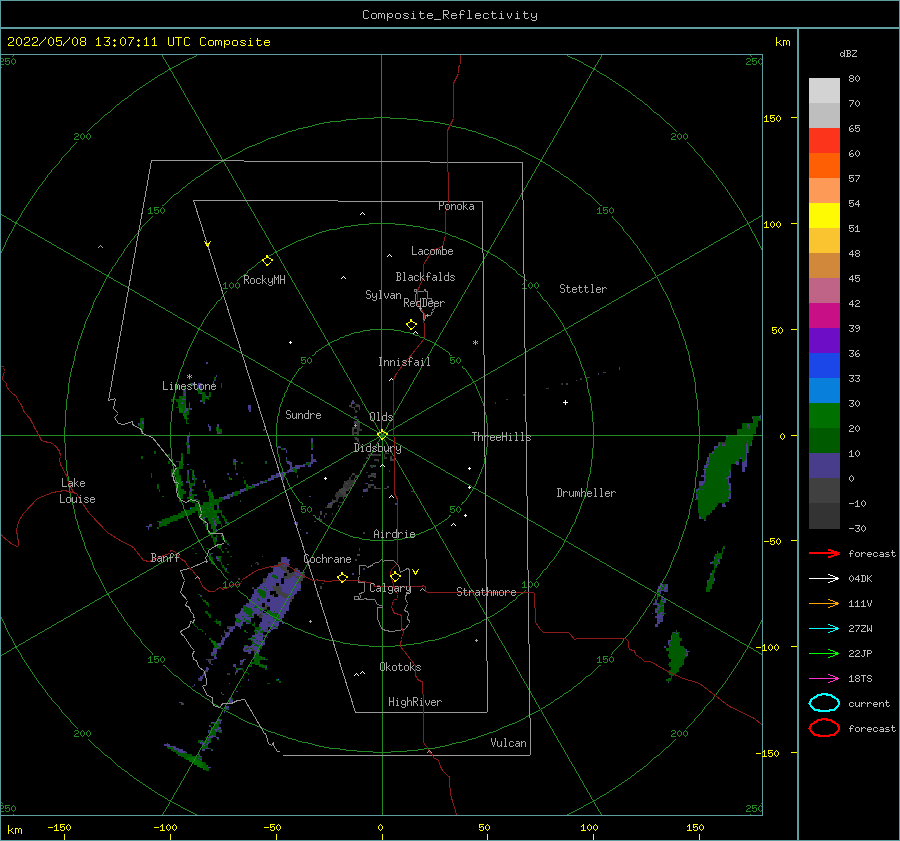Image resolution: width=900 pixels, height=841 pixels.
Task: Click the large green echo east of Drumheller
Action: 717,476
